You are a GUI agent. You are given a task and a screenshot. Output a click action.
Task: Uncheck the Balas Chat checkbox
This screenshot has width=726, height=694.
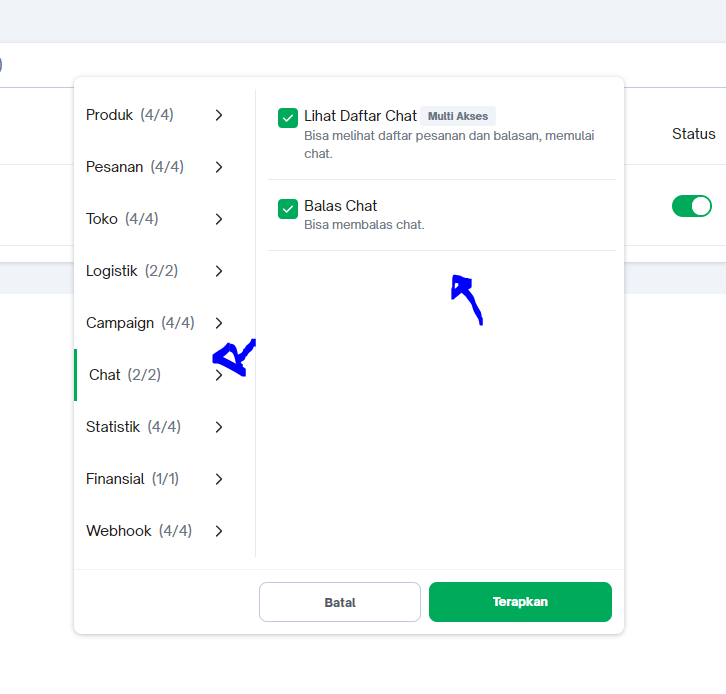[288, 208]
